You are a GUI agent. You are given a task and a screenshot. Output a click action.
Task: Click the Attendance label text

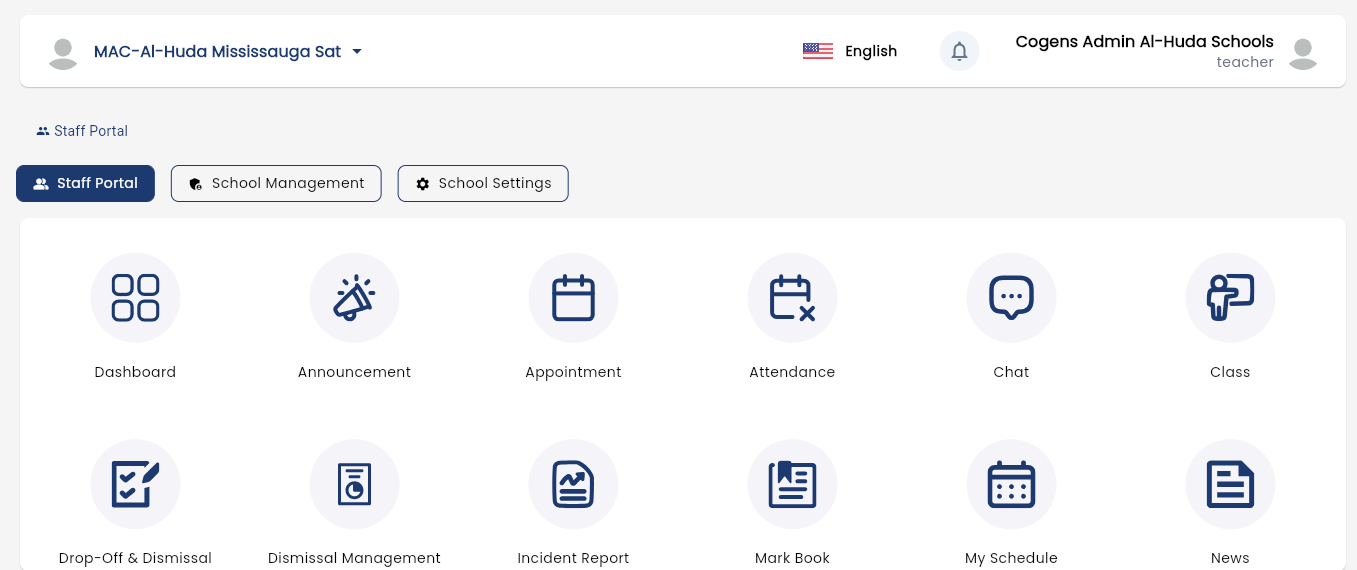[x=792, y=372]
